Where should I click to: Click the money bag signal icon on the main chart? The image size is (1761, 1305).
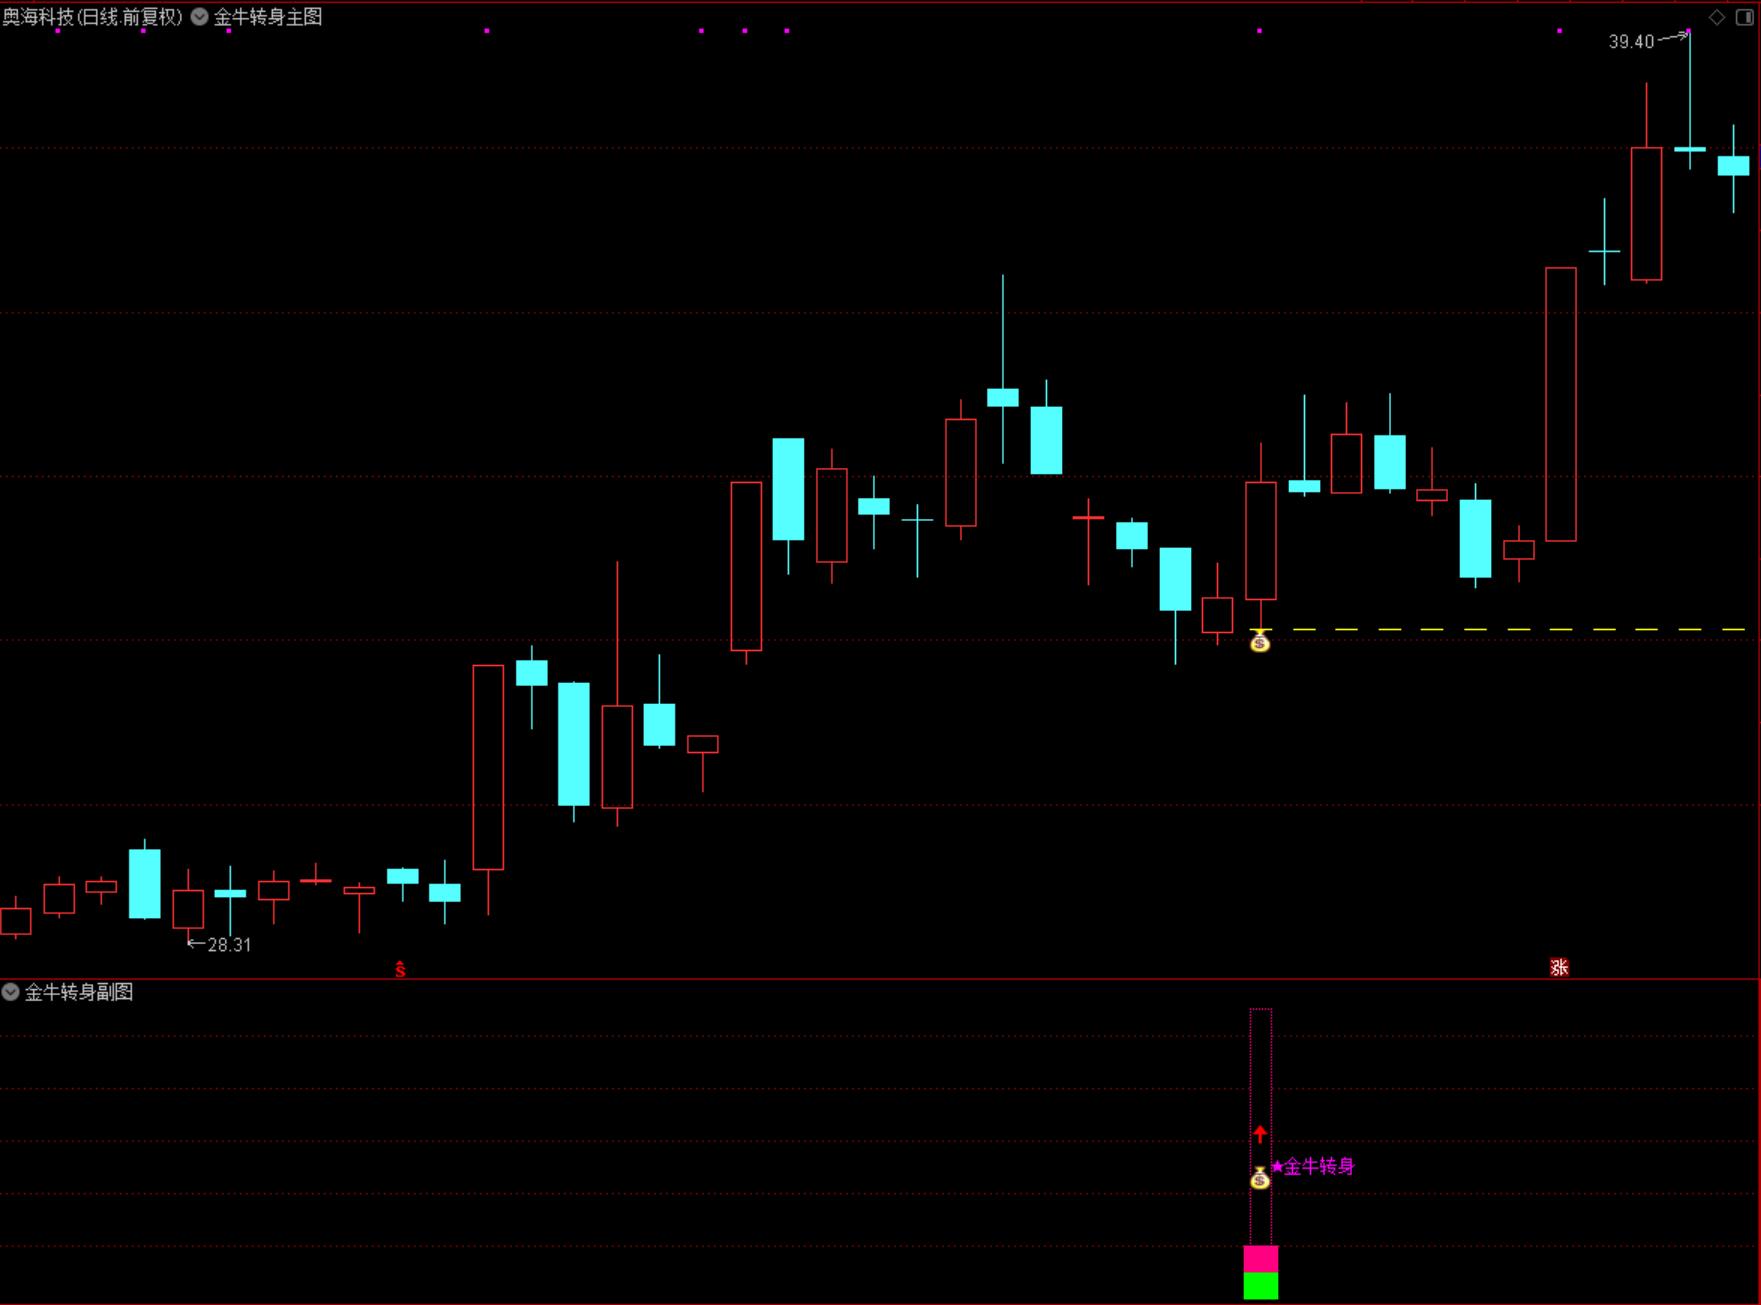point(1260,641)
